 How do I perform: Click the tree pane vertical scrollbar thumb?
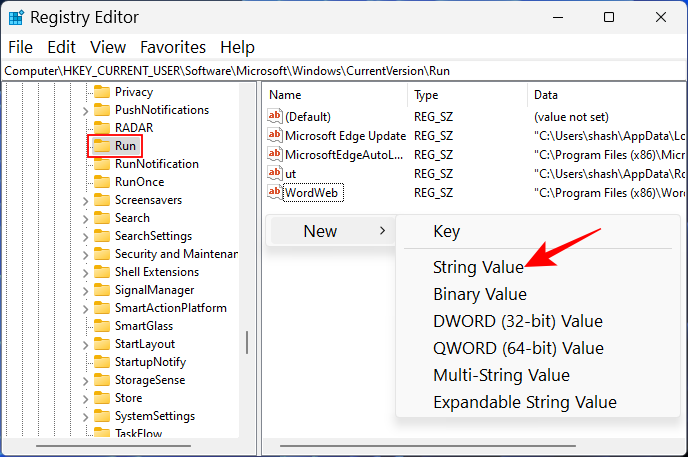(x=247, y=342)
